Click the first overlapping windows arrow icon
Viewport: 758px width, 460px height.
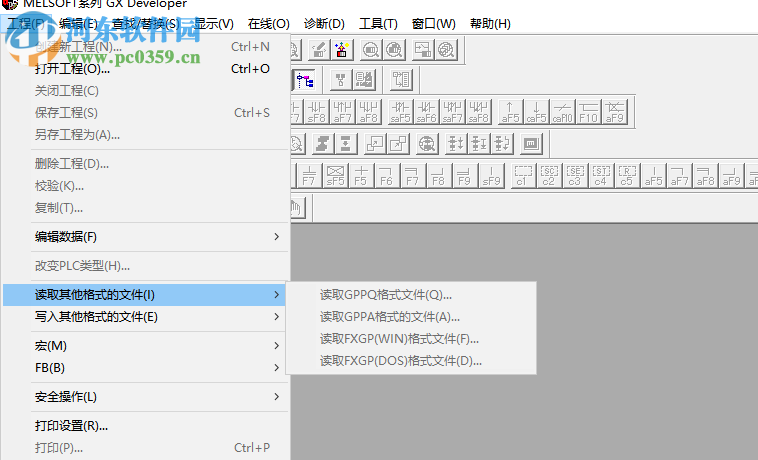[x=375, y=144]
